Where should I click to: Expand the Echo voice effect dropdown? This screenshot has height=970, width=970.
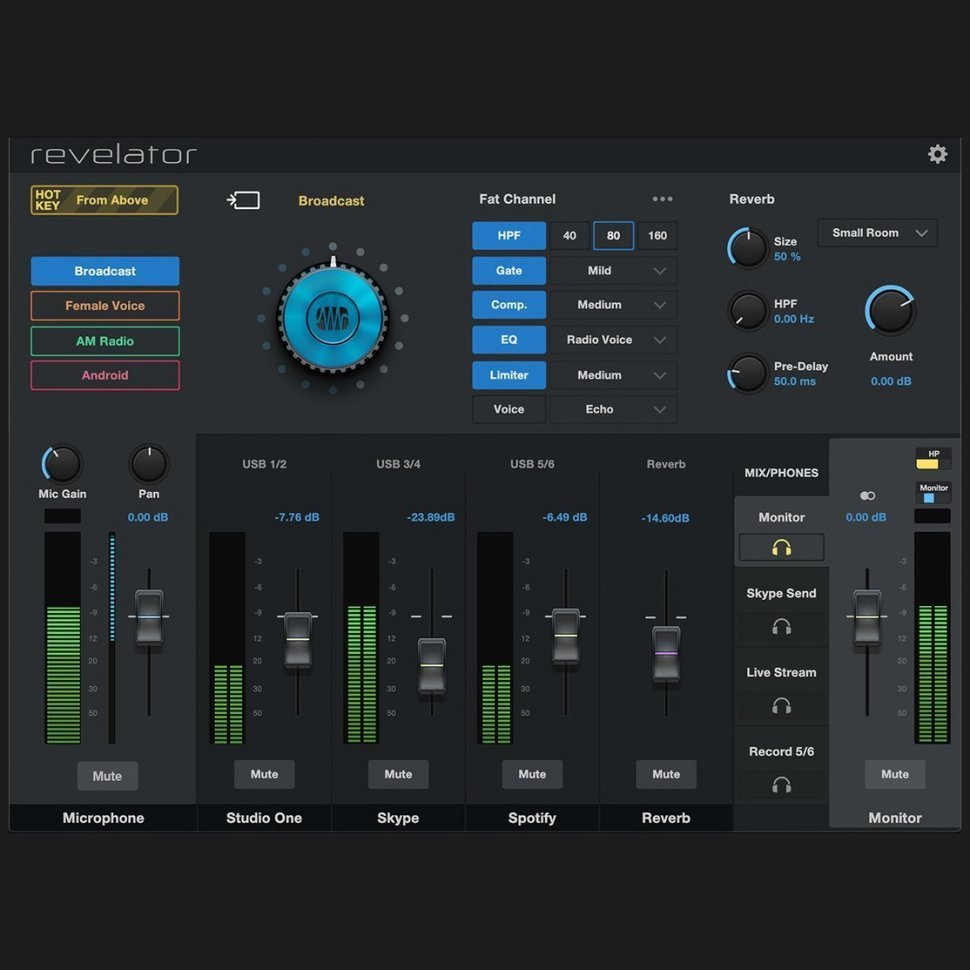coord(613,409)
